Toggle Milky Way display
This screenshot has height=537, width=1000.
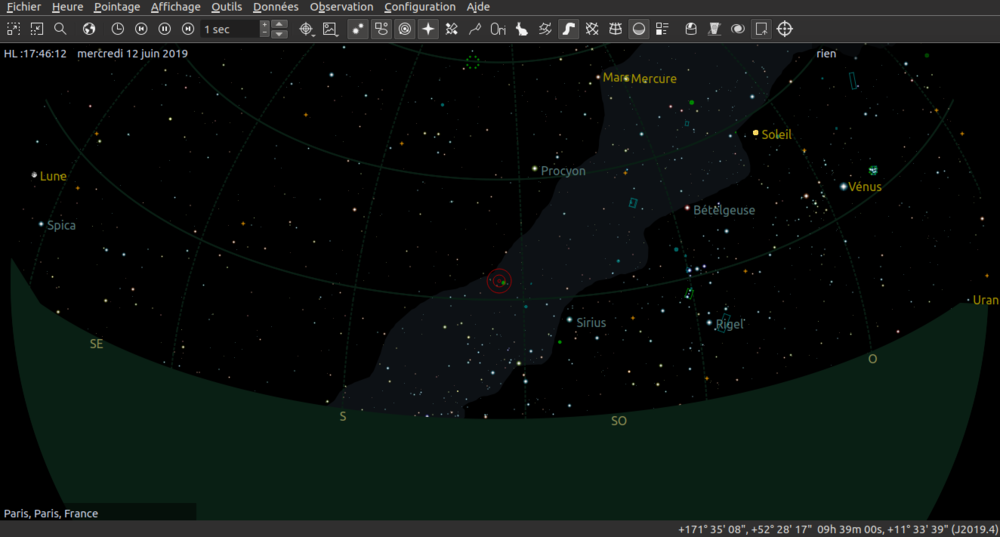pyautogui.click(x=568, y=29)
